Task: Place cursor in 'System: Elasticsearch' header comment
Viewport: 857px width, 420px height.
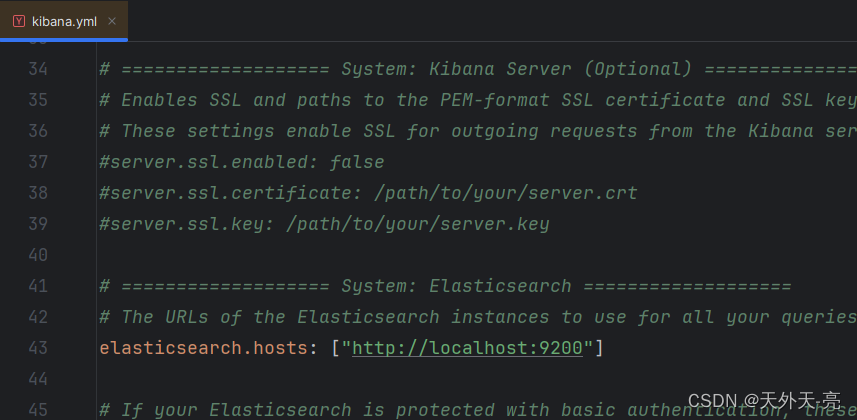Action: (x=445, y=285)
